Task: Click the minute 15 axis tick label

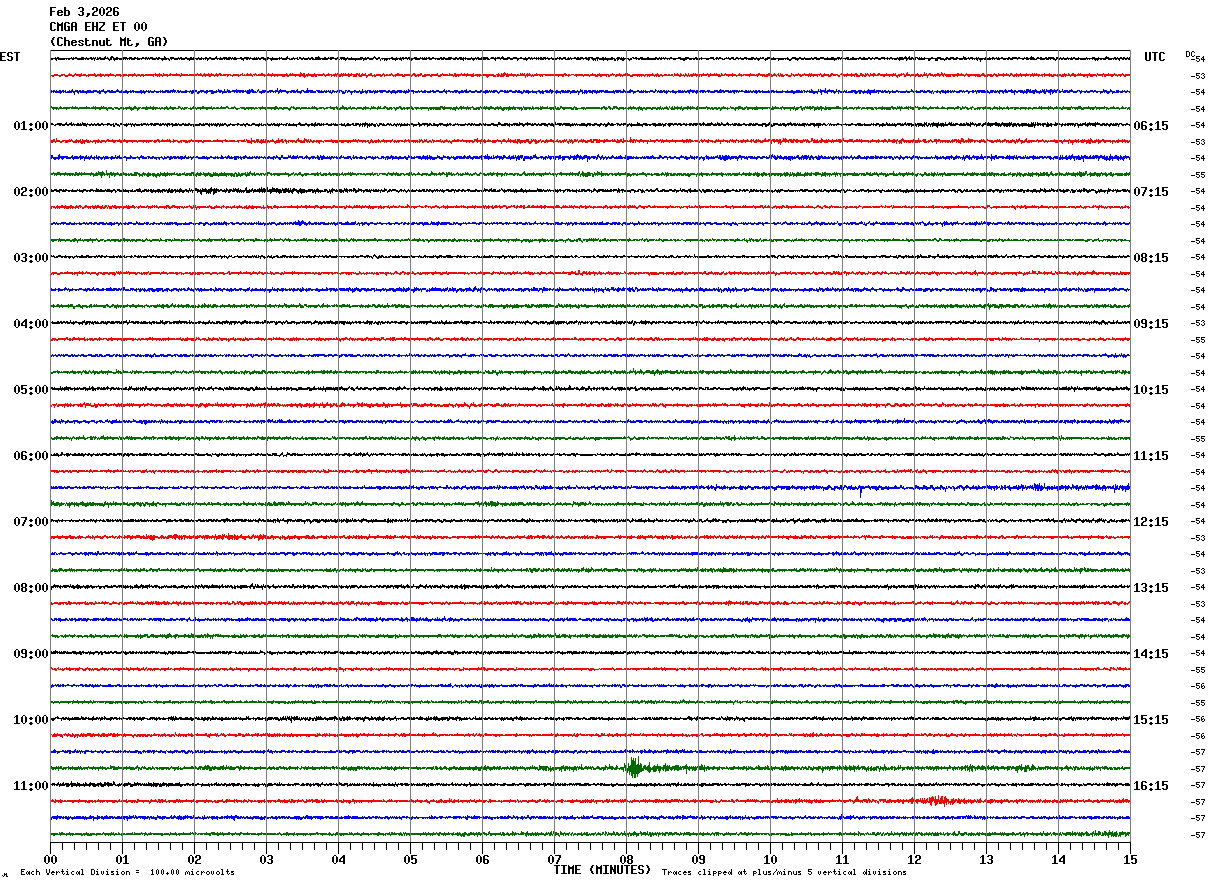Action: click(x=1130, y=859)
